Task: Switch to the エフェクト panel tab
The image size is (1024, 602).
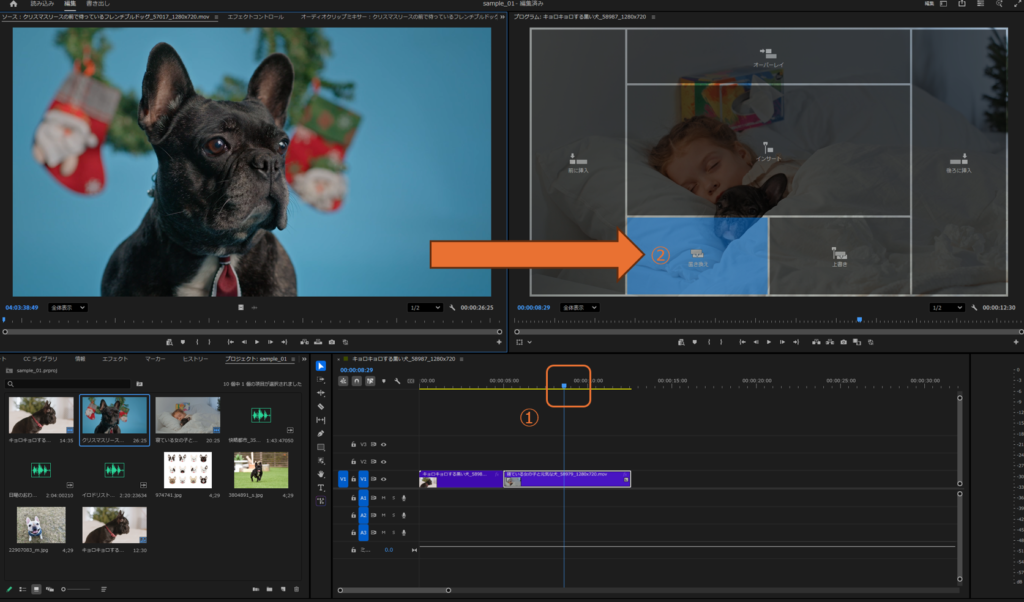Action: pyautogui.click(x=115, y=358)
